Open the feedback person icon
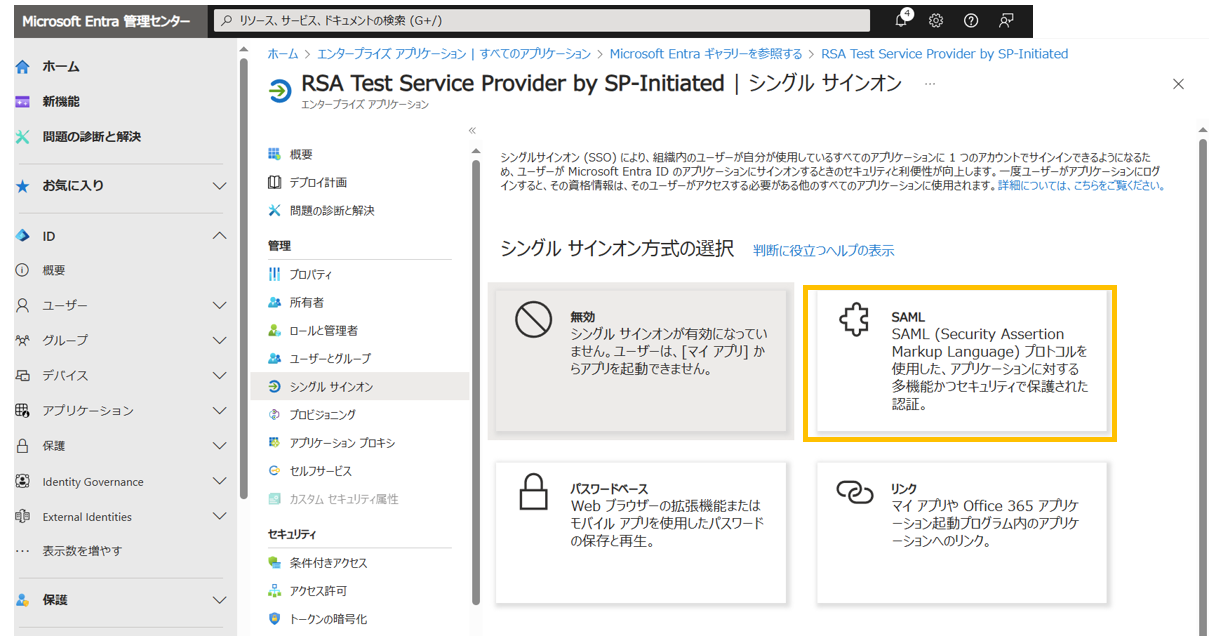Image resolution: width=1213 pixels, height=641 pixels. [x=1006, y=20]
